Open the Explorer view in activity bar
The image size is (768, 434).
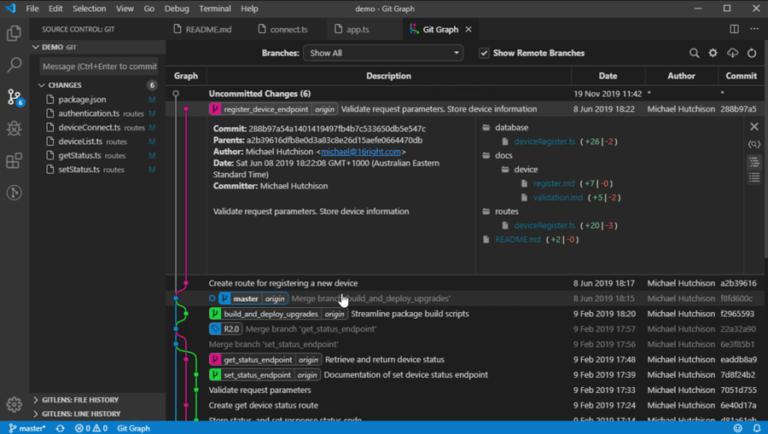tap(14, 33)
